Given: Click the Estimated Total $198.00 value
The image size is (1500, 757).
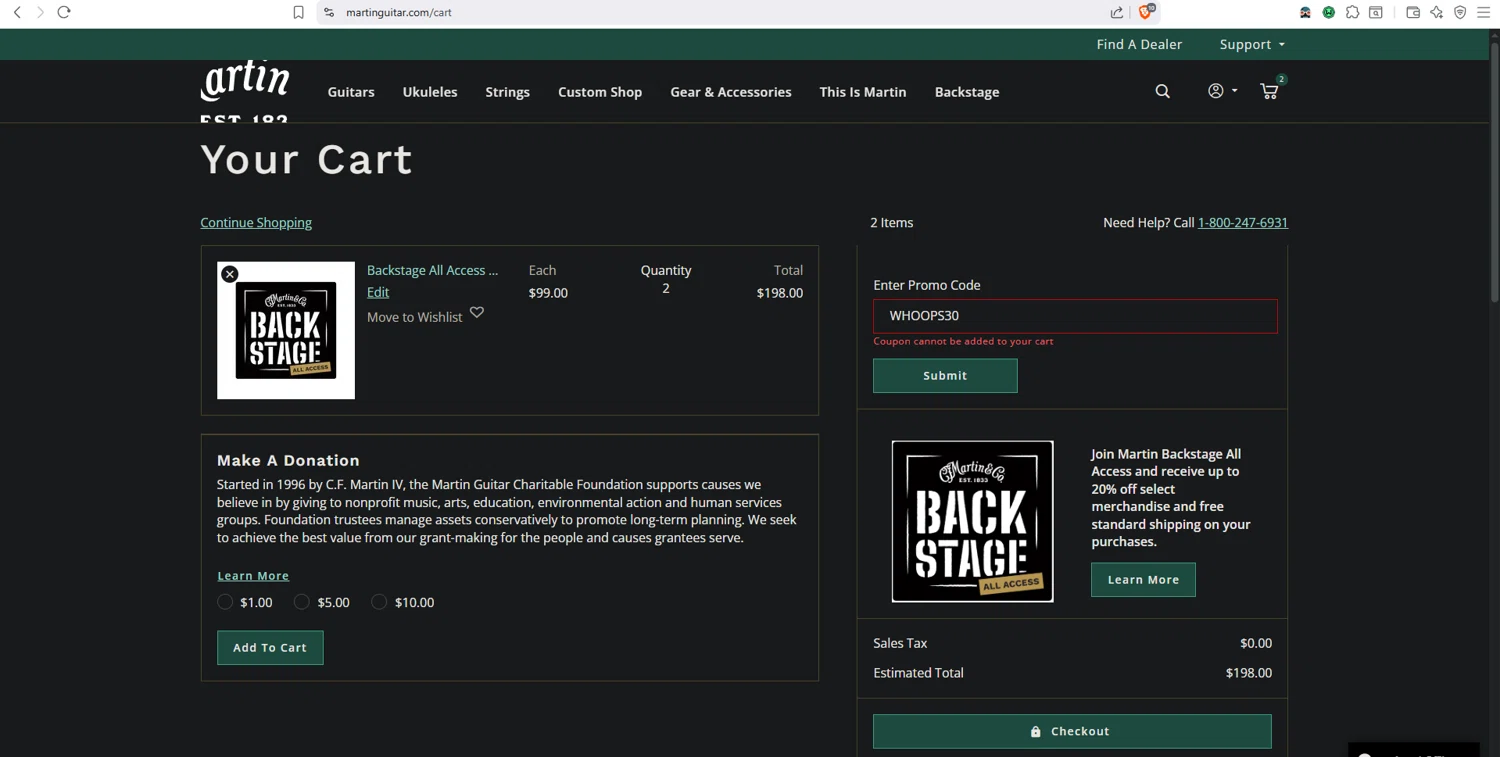Looking at the screenshot, I should (1249, 673).
